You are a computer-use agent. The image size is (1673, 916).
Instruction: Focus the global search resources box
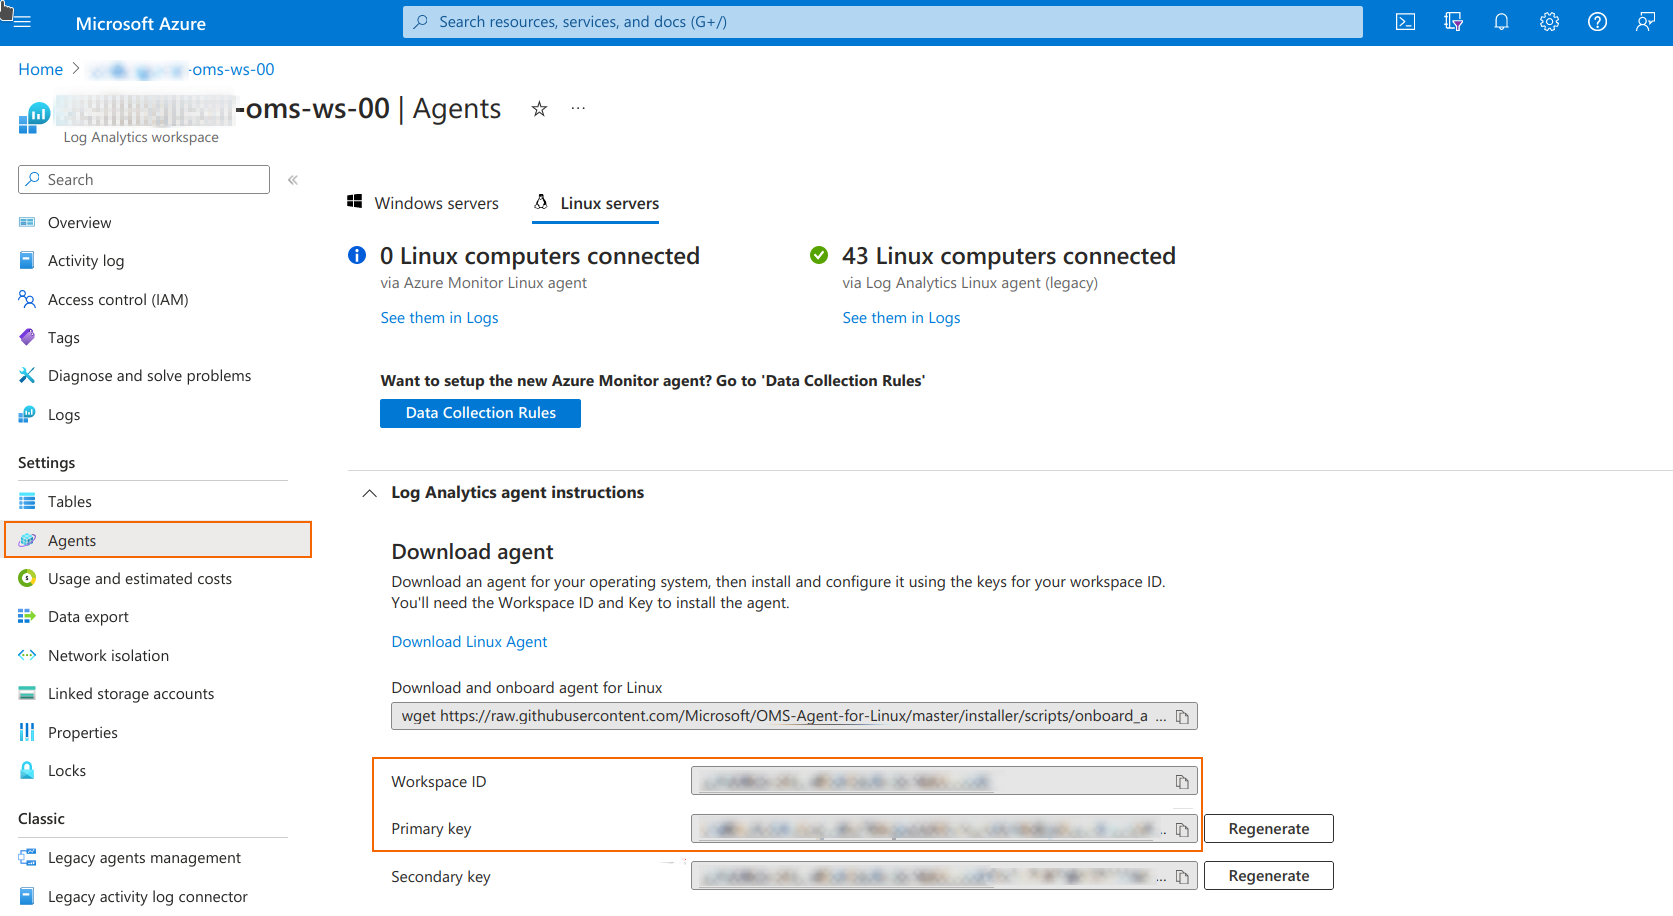coord(882,22)
